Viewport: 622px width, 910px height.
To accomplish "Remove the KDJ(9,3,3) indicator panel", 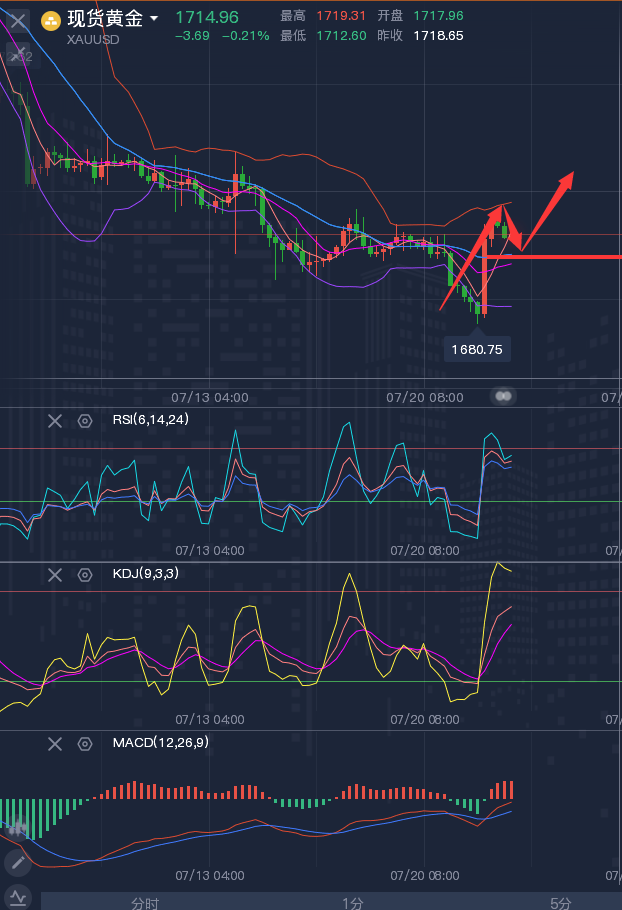I will 55,575.
